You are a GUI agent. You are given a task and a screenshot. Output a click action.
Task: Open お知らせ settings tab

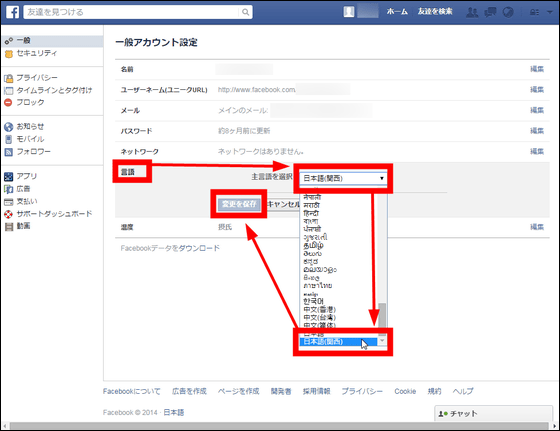tap(30, 126)
